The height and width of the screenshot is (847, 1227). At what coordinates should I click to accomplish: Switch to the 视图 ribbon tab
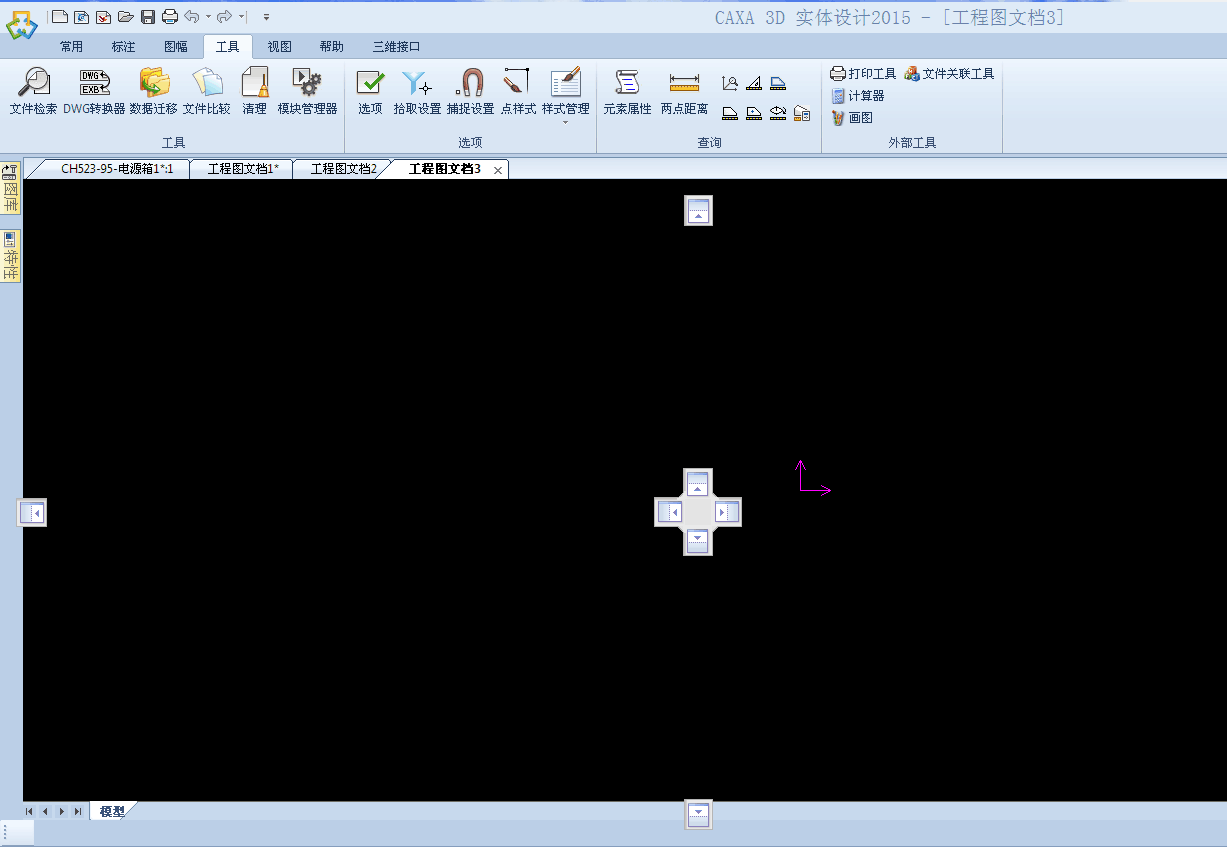pos(280,46)
